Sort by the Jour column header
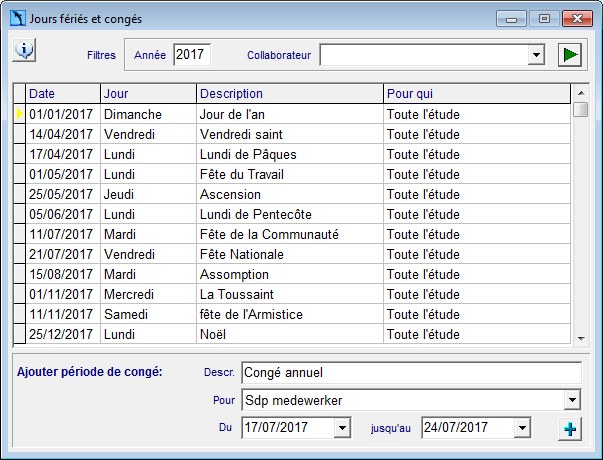Viewport: 603px width, 460px height. tap(148, 93)
